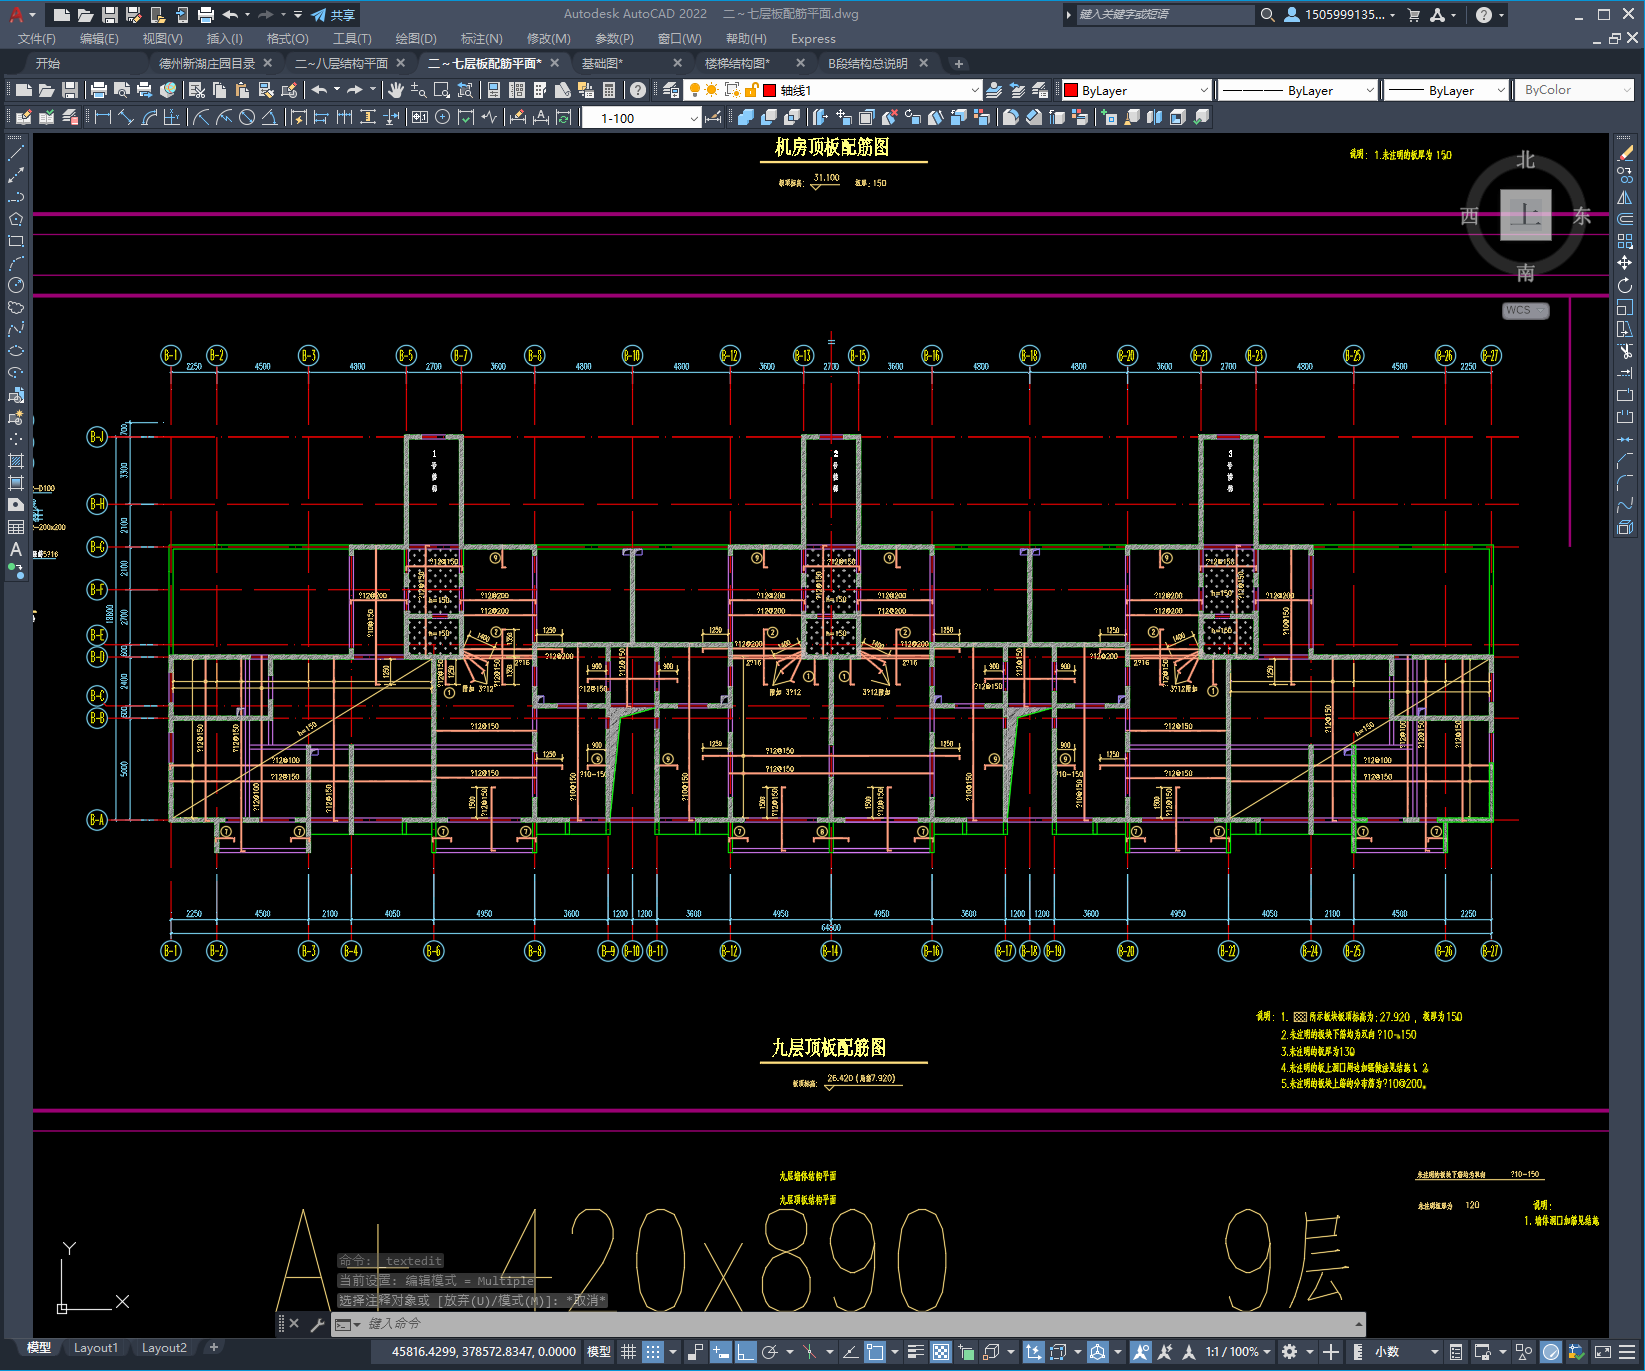1645x1371 pixels.
Task: Toggle drawing grid display in status bar
Action: (628, 1352)
